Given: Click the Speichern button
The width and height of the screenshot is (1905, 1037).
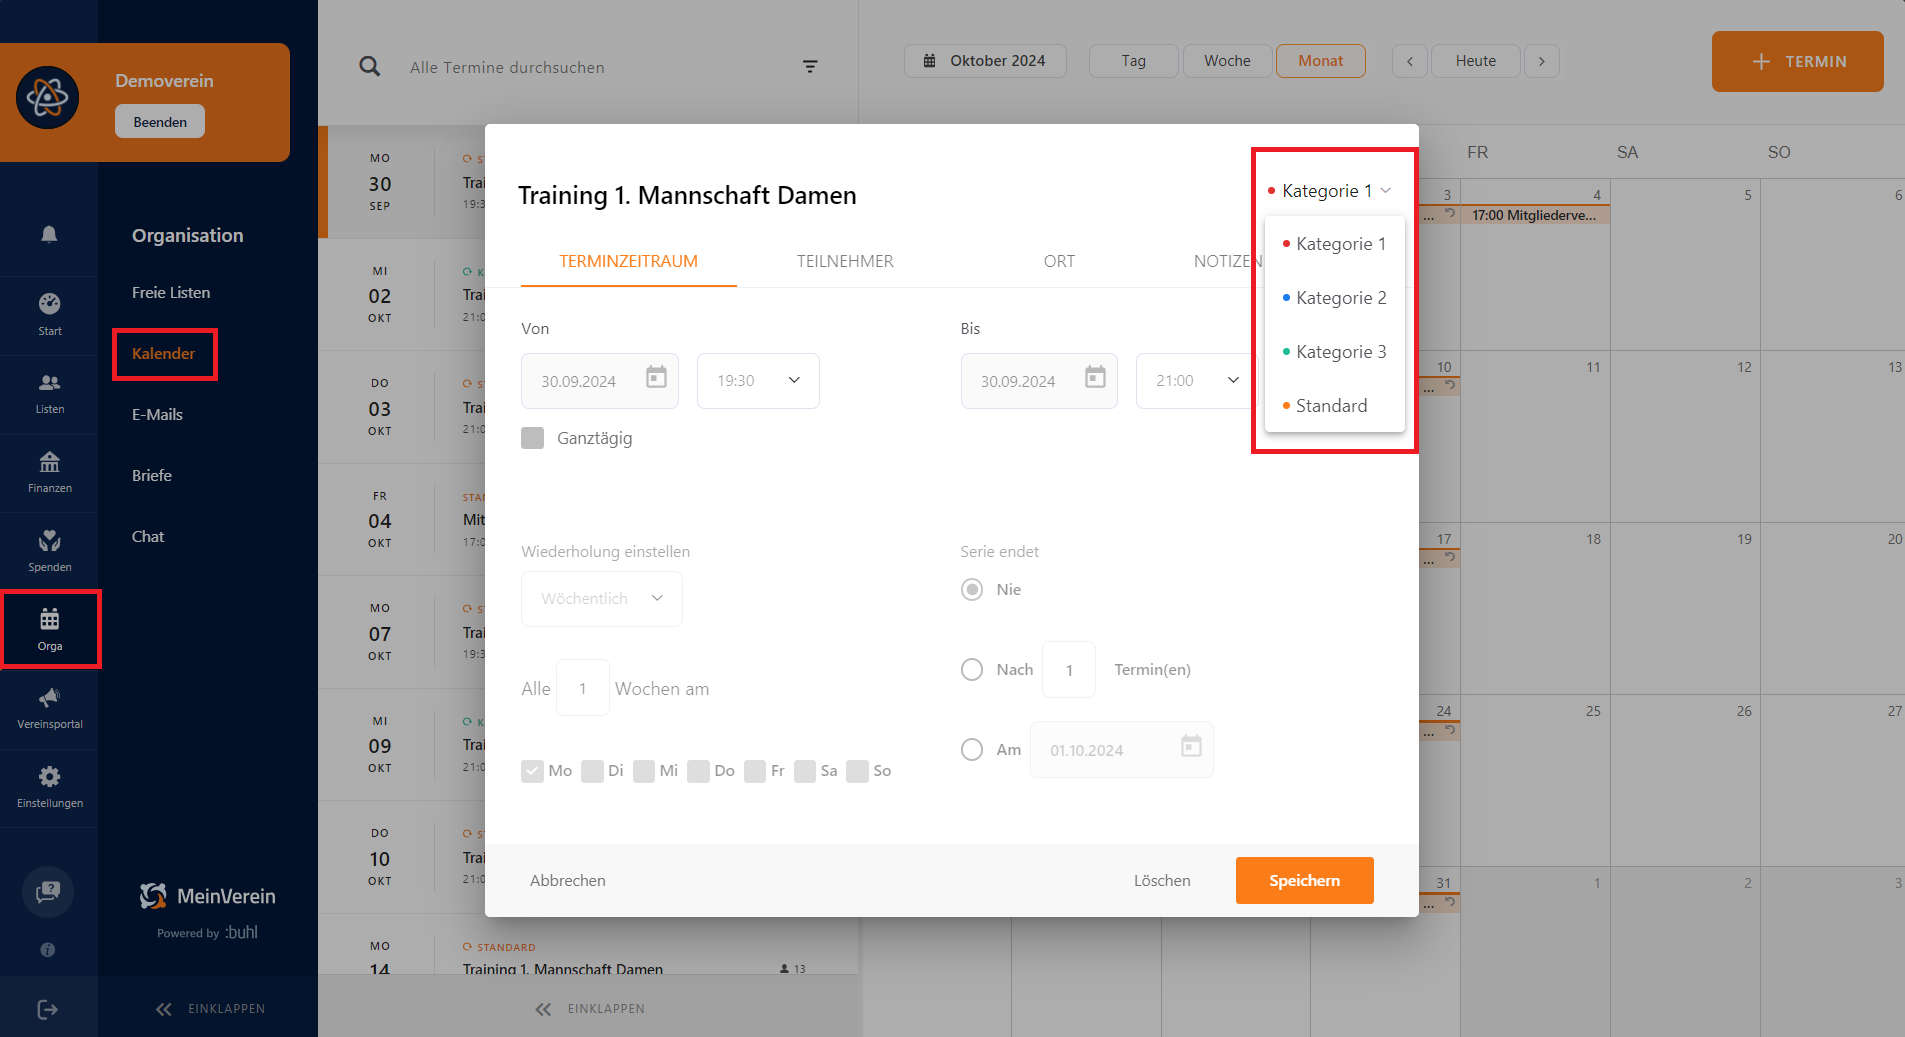Looking at the screenshot, I should coord(1304,880).
